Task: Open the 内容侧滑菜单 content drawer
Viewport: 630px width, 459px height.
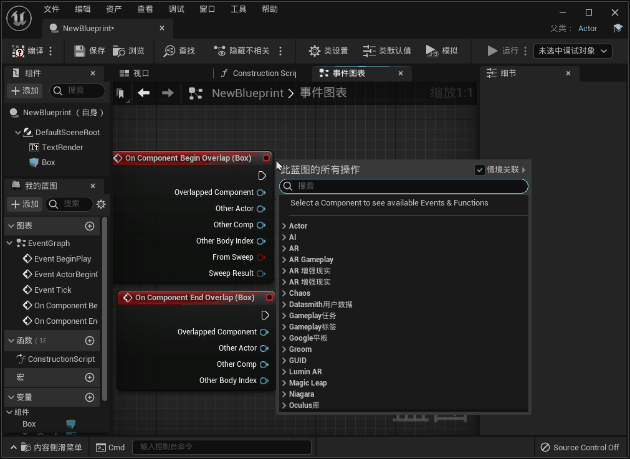Action: [x=46, y=447]
